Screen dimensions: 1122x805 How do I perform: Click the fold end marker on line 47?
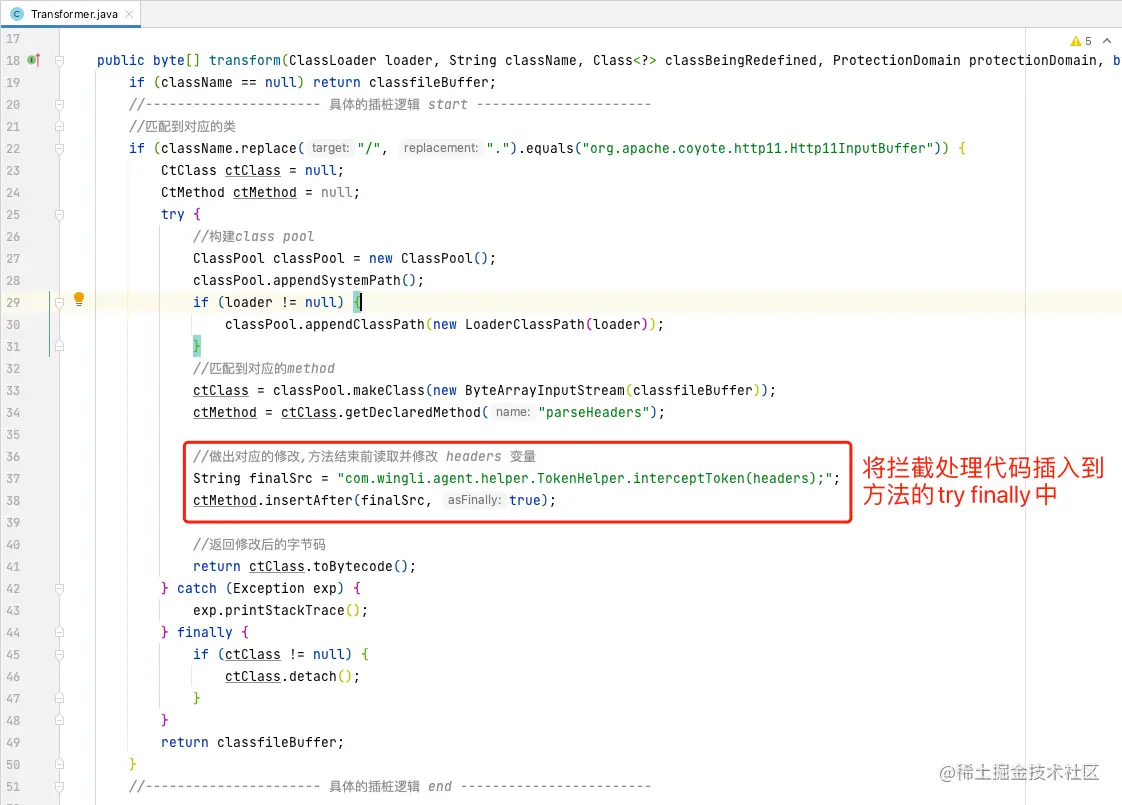tap(59, 698)
